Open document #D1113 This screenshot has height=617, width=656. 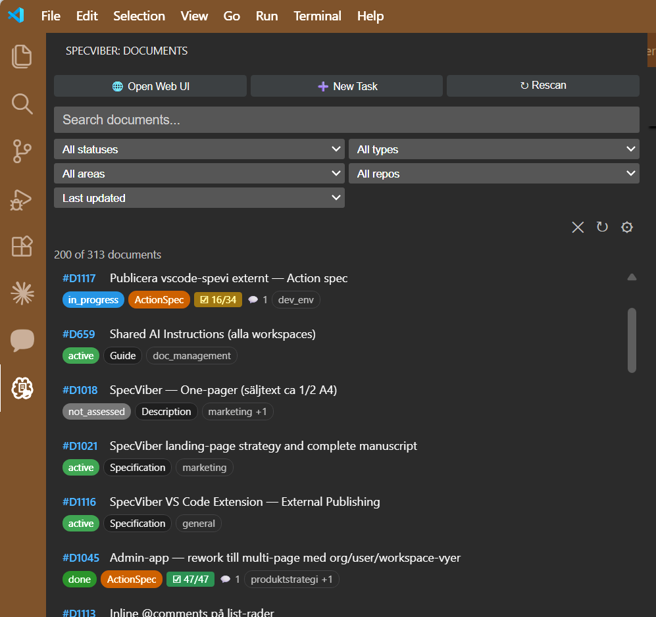pyautogui.click(x=79, y=612)
